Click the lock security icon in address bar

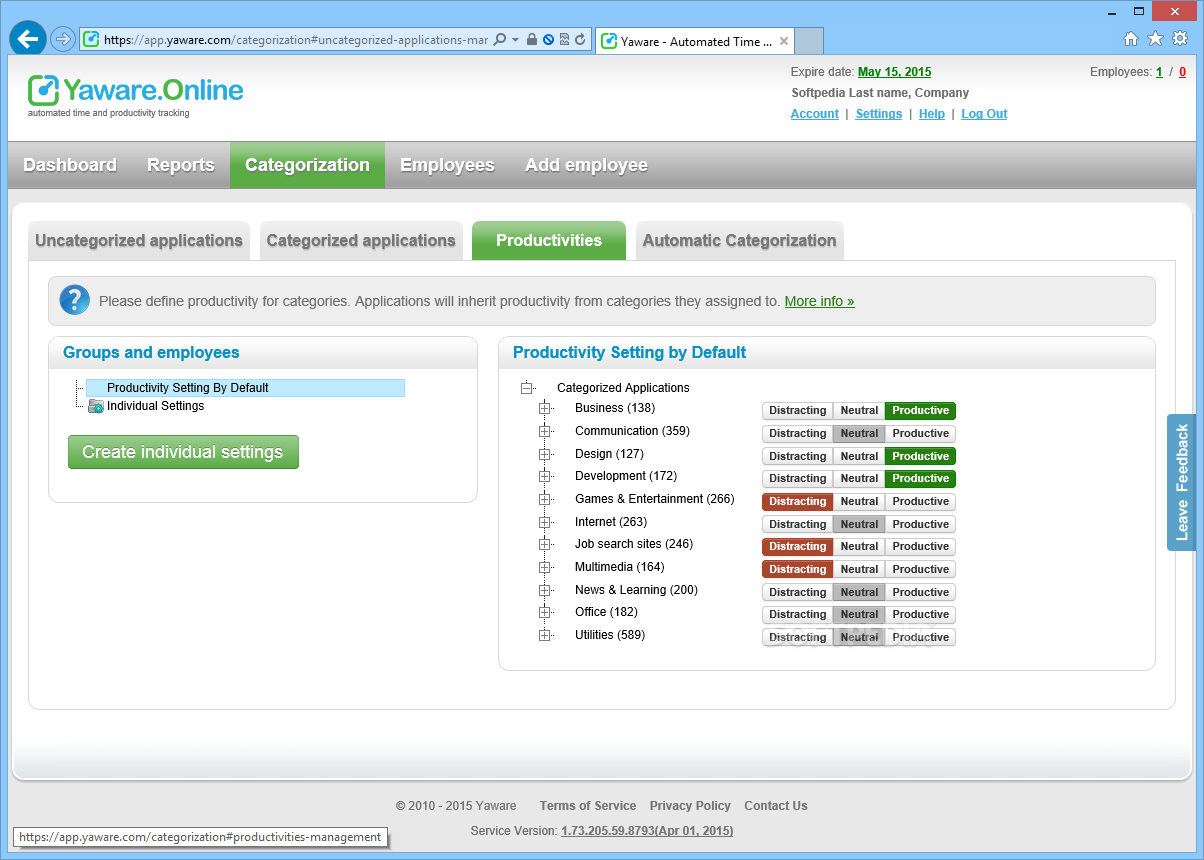[532, 40]
